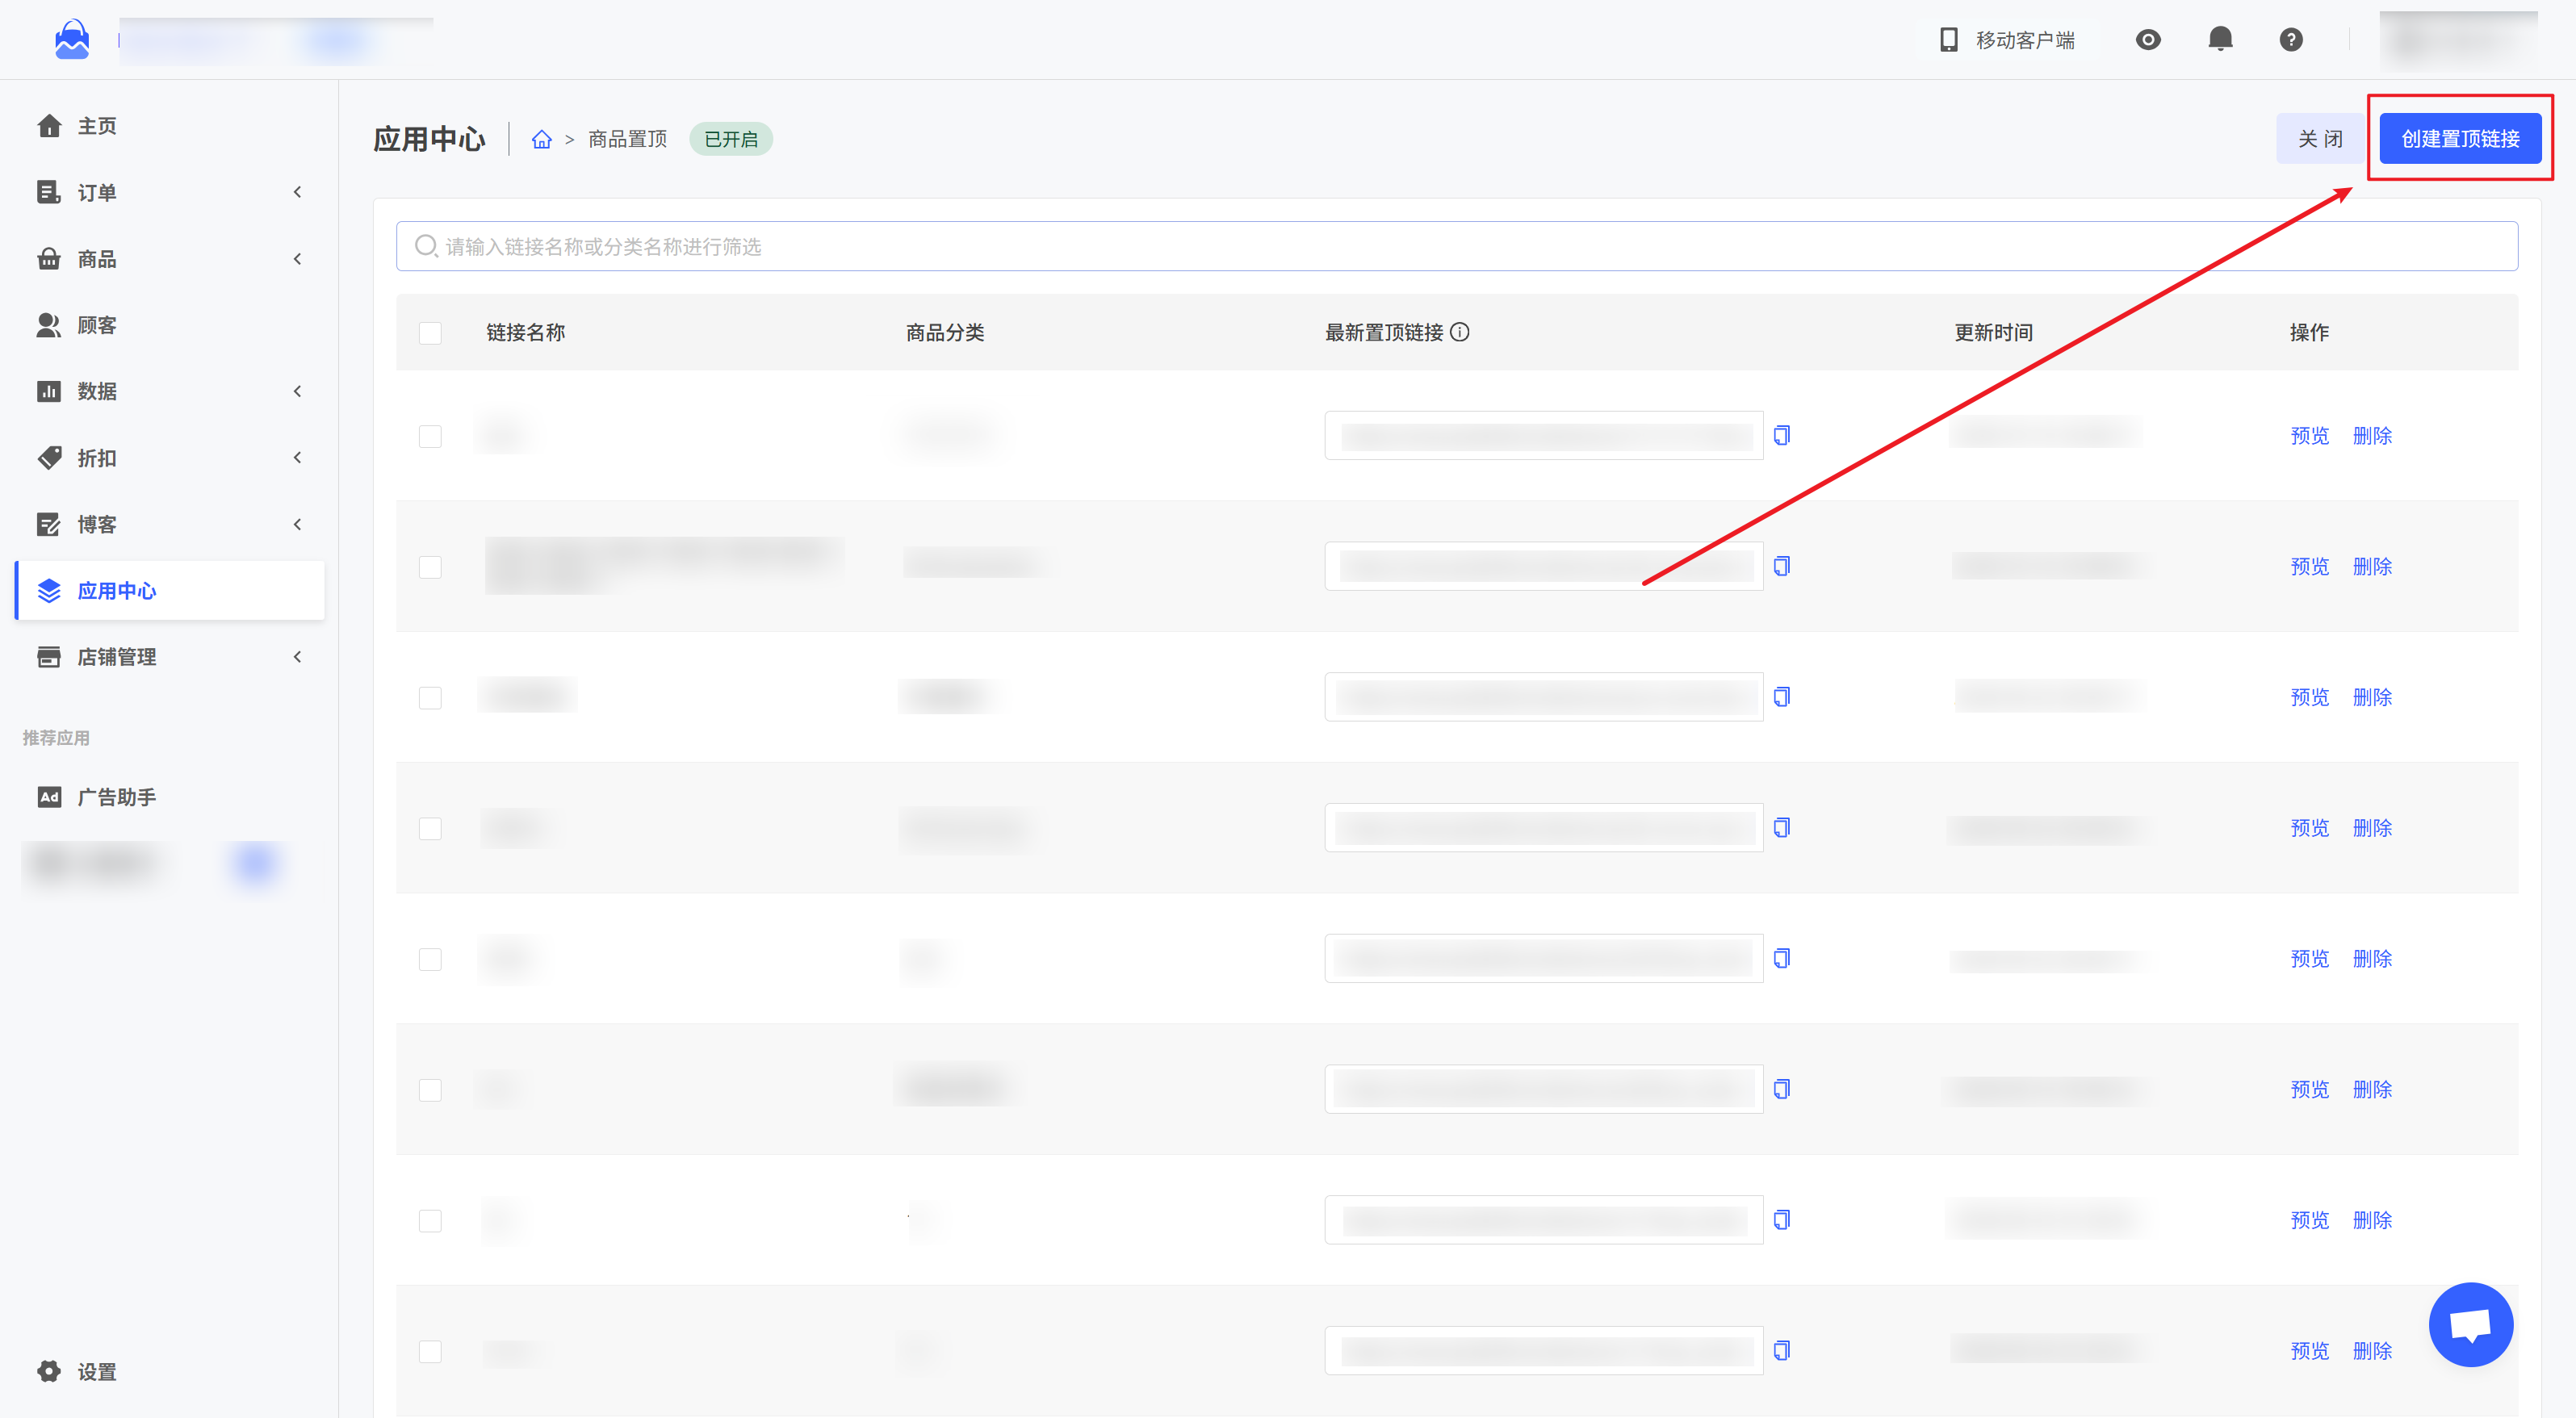
Task: Open the live chat bubble widget
Action: pyautogui.click(x=2470, y=1324)
